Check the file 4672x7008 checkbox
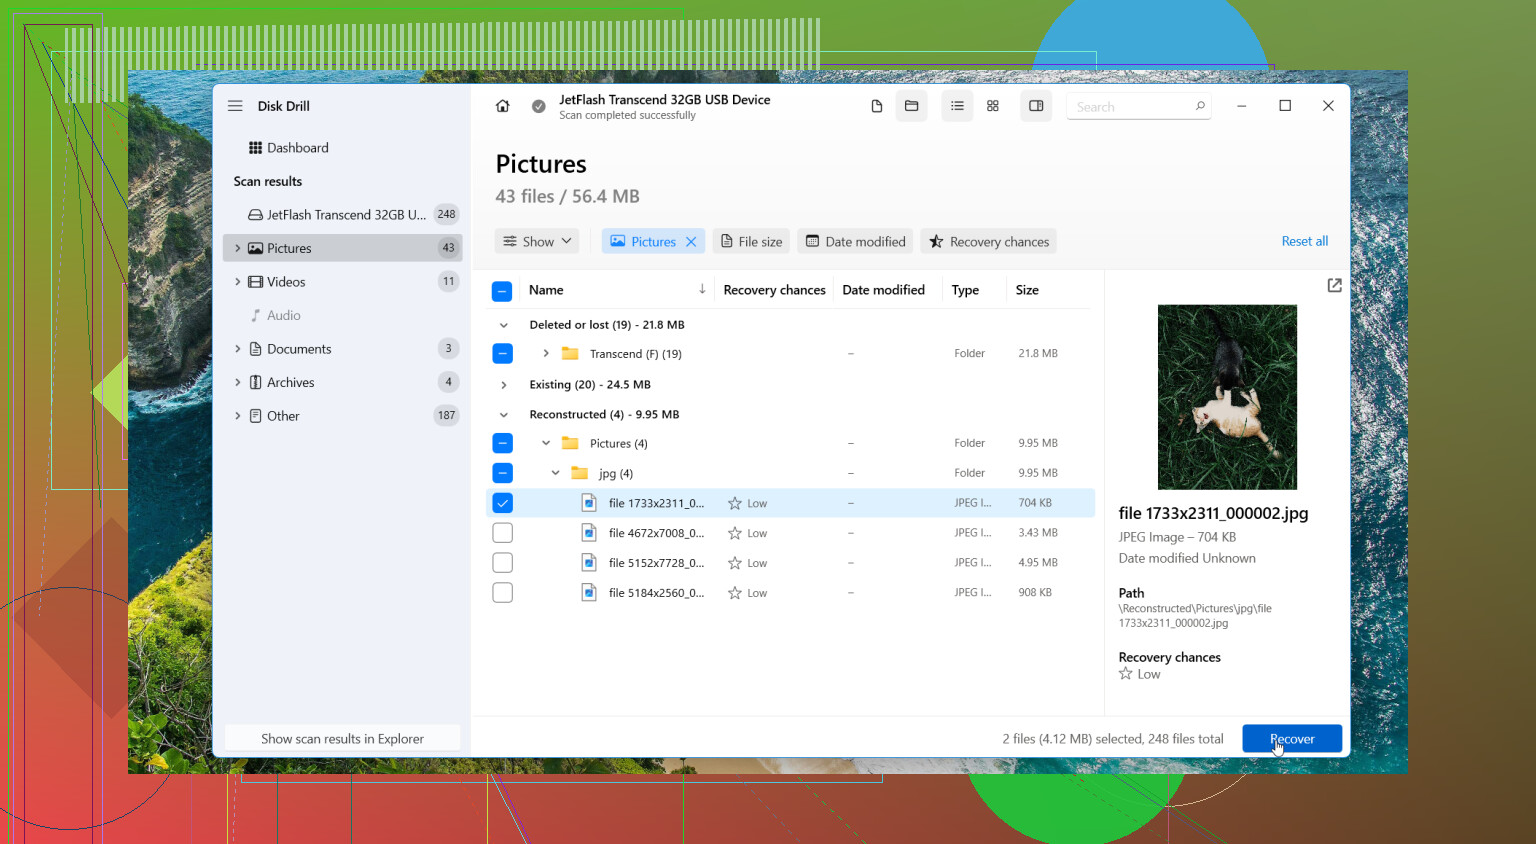Image resolution: width=1536 pixels, height=844 pixels. tap(503, 533)
